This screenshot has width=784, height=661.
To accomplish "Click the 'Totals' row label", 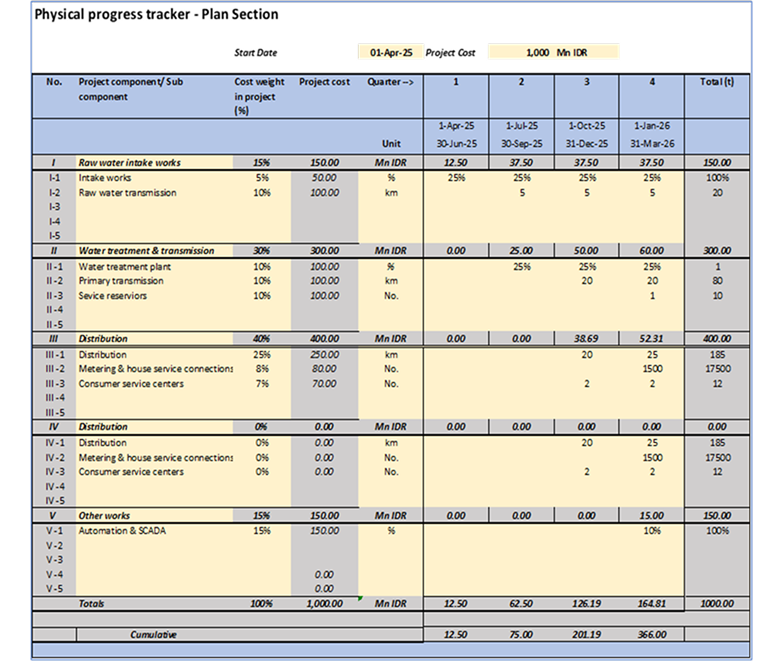I will click(92, 604).
